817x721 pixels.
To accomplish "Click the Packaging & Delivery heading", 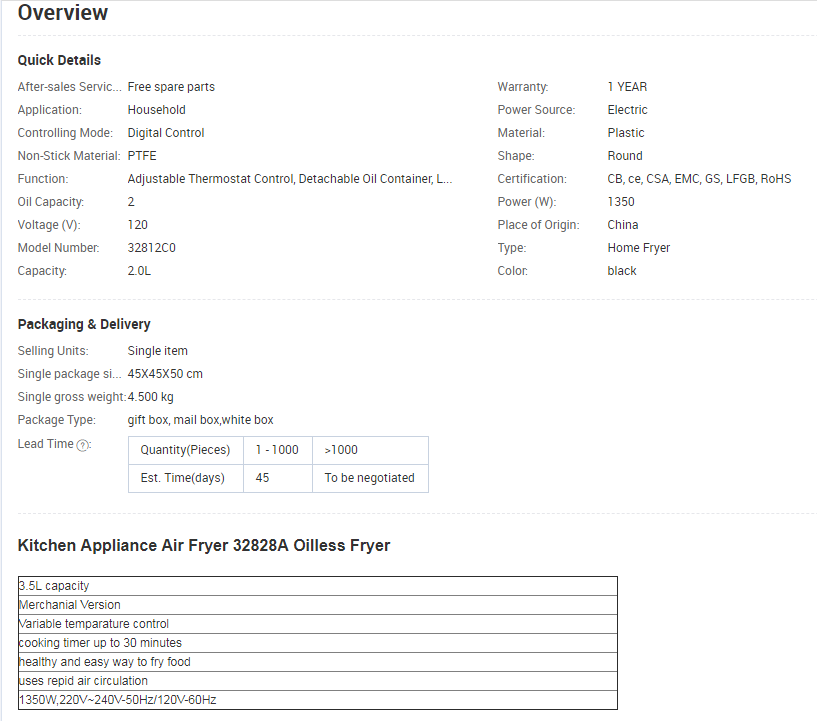I will pos(84,324).
